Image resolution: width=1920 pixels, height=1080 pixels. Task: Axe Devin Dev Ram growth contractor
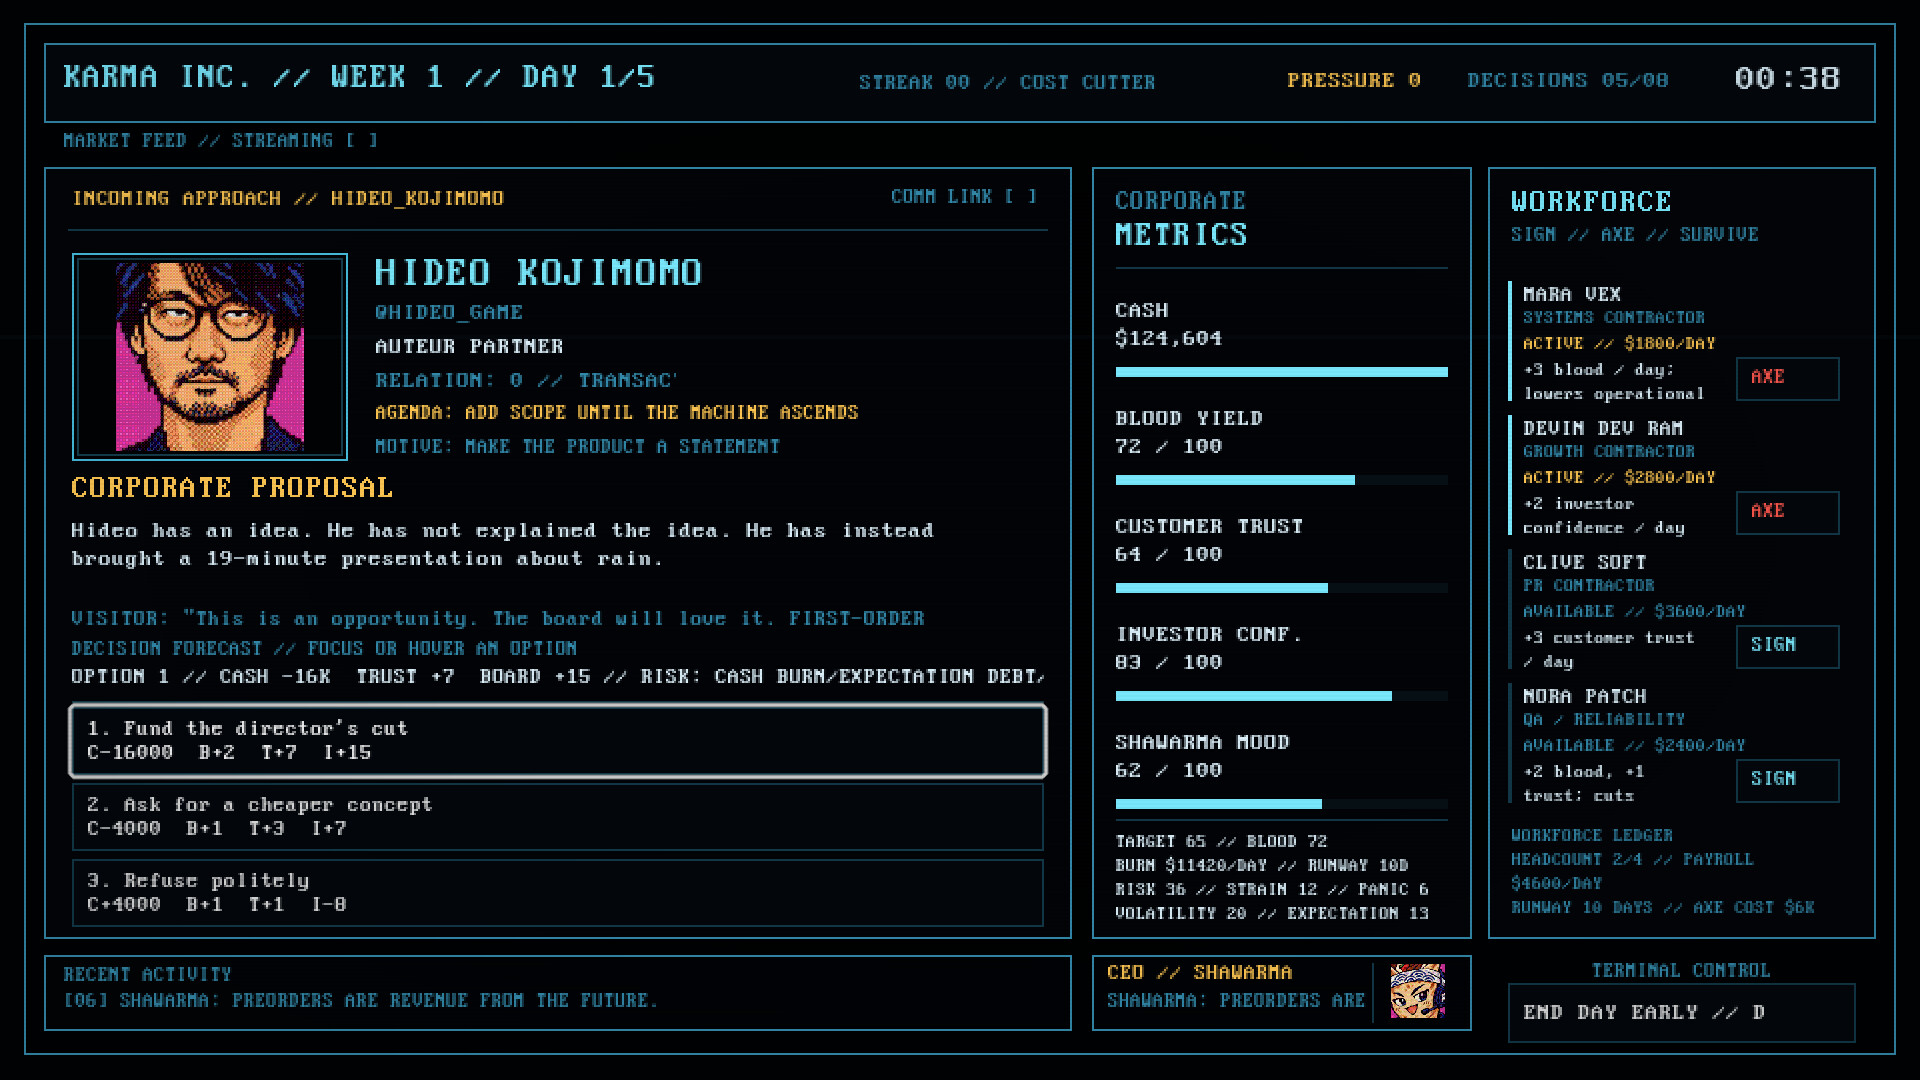coord(1787,513)
